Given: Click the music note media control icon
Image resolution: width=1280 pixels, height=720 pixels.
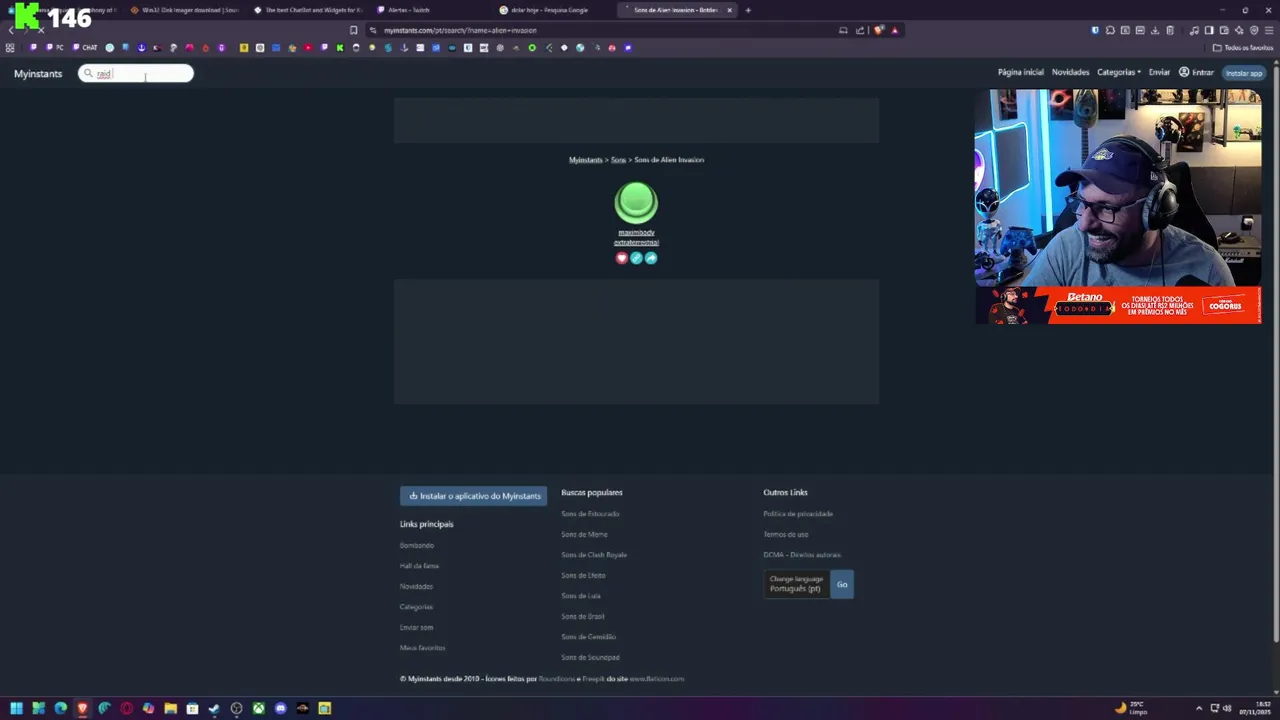Looking at the screenshot, I should click(x=1194, y=30).
